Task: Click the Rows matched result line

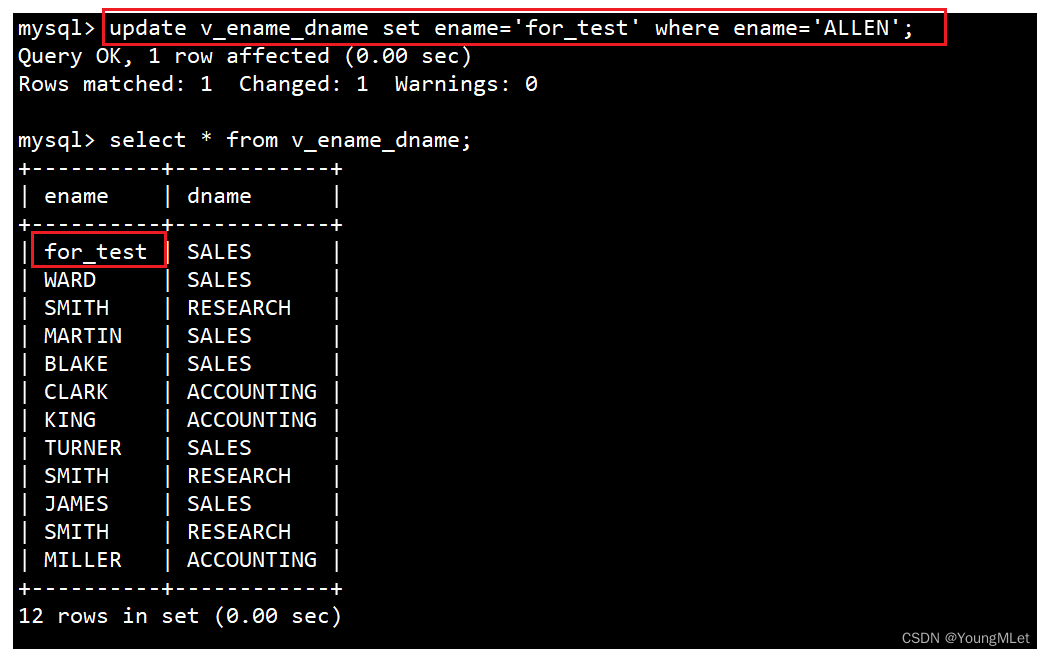Action: tap(278, 84)
